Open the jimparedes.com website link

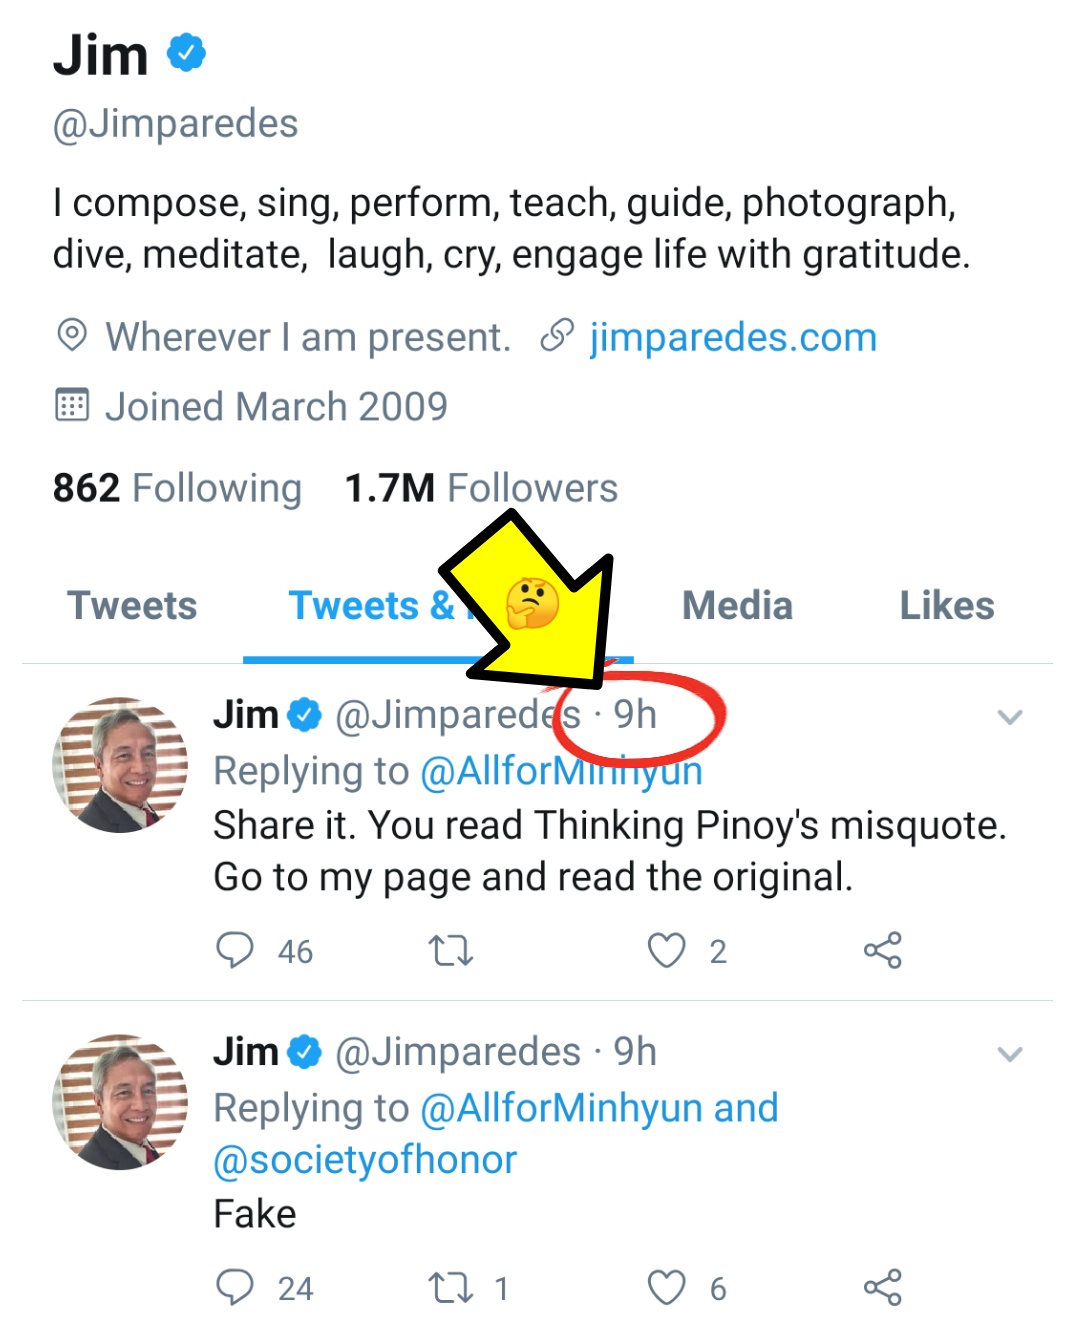(732, 338)
